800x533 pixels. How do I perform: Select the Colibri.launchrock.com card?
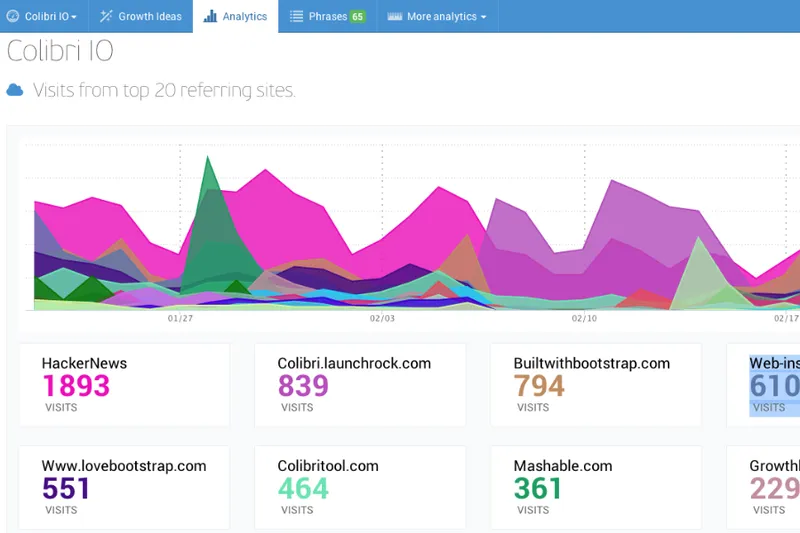tap(360, 385)
